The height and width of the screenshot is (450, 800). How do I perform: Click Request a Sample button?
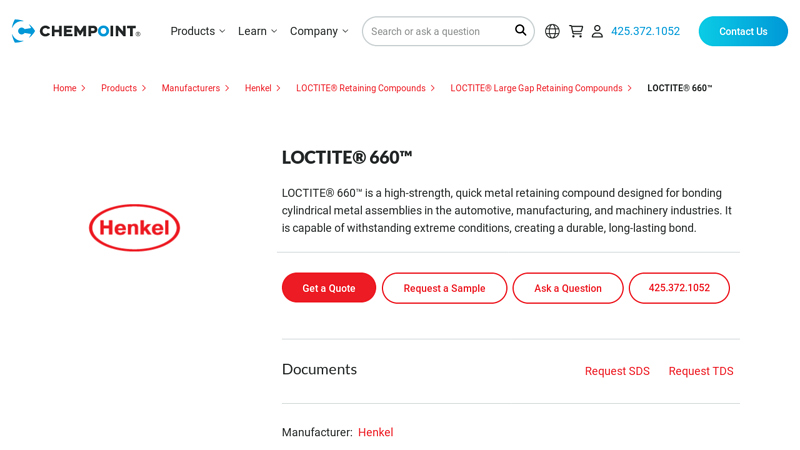[x=444, y=288]
